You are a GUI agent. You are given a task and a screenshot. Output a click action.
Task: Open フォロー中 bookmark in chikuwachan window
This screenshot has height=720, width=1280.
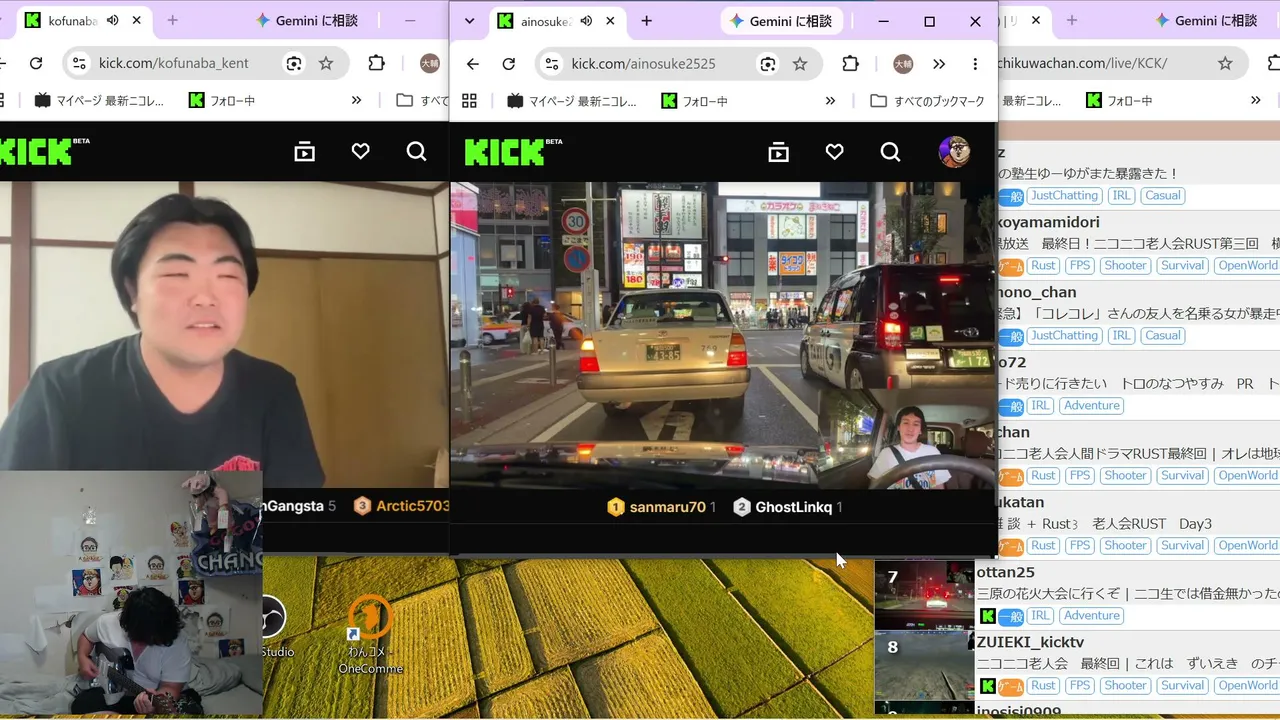(1119, 100)
